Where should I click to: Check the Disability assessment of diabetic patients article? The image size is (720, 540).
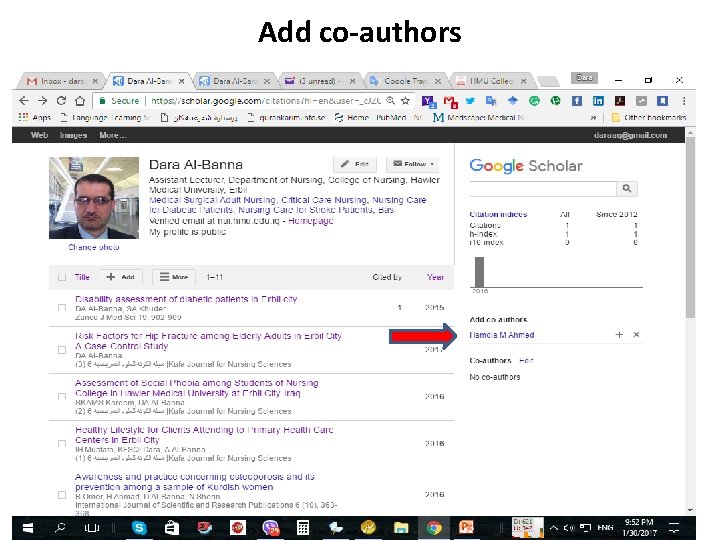pyautogui.click(x=62, y=308)
